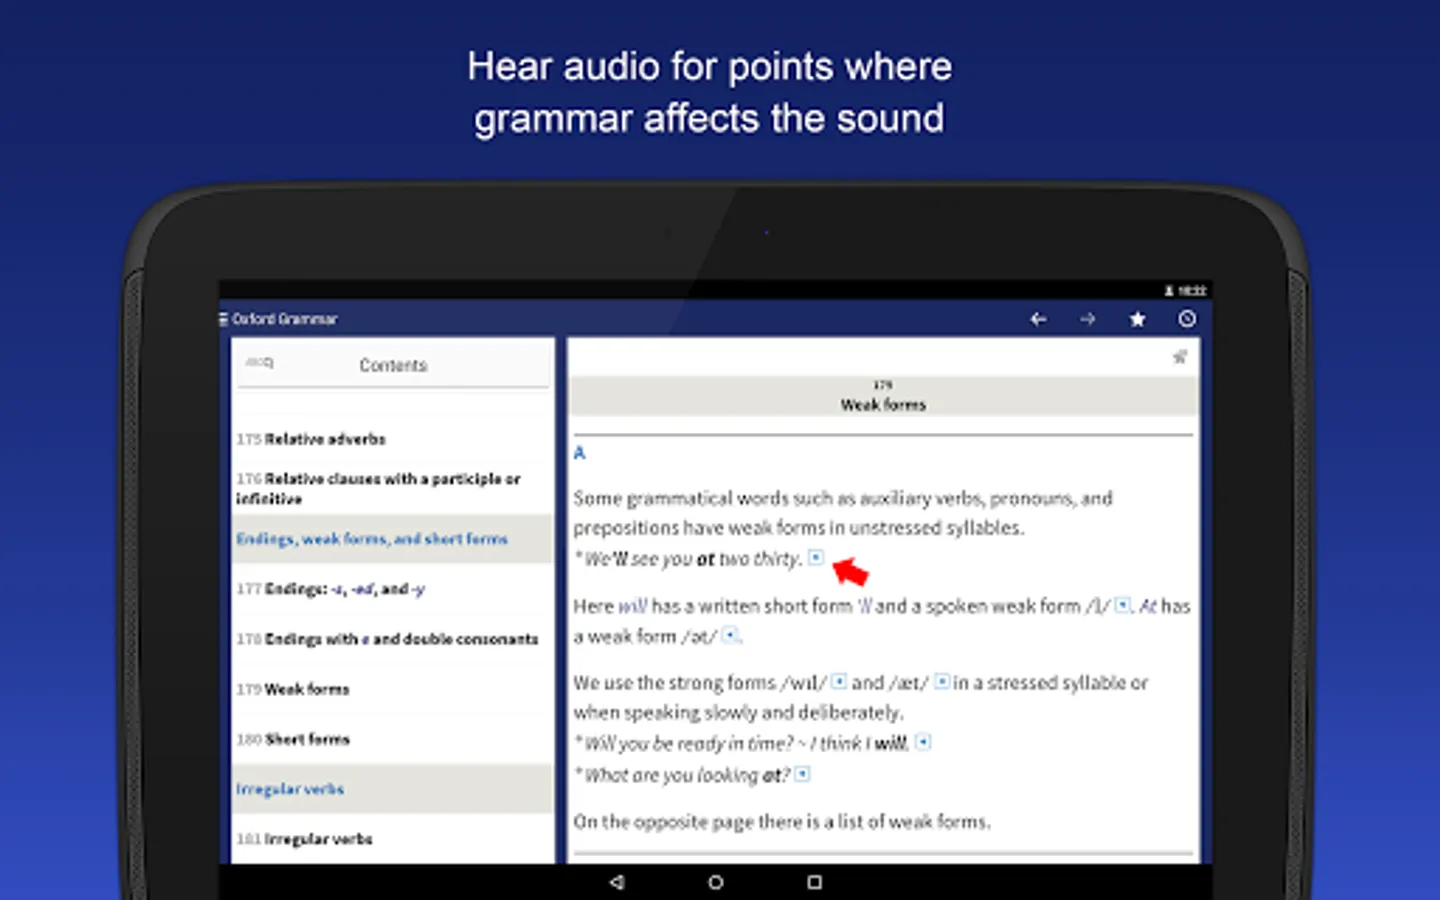Tap the Android back navigation button
This screenshot has width=1440, height=900.
617,882
